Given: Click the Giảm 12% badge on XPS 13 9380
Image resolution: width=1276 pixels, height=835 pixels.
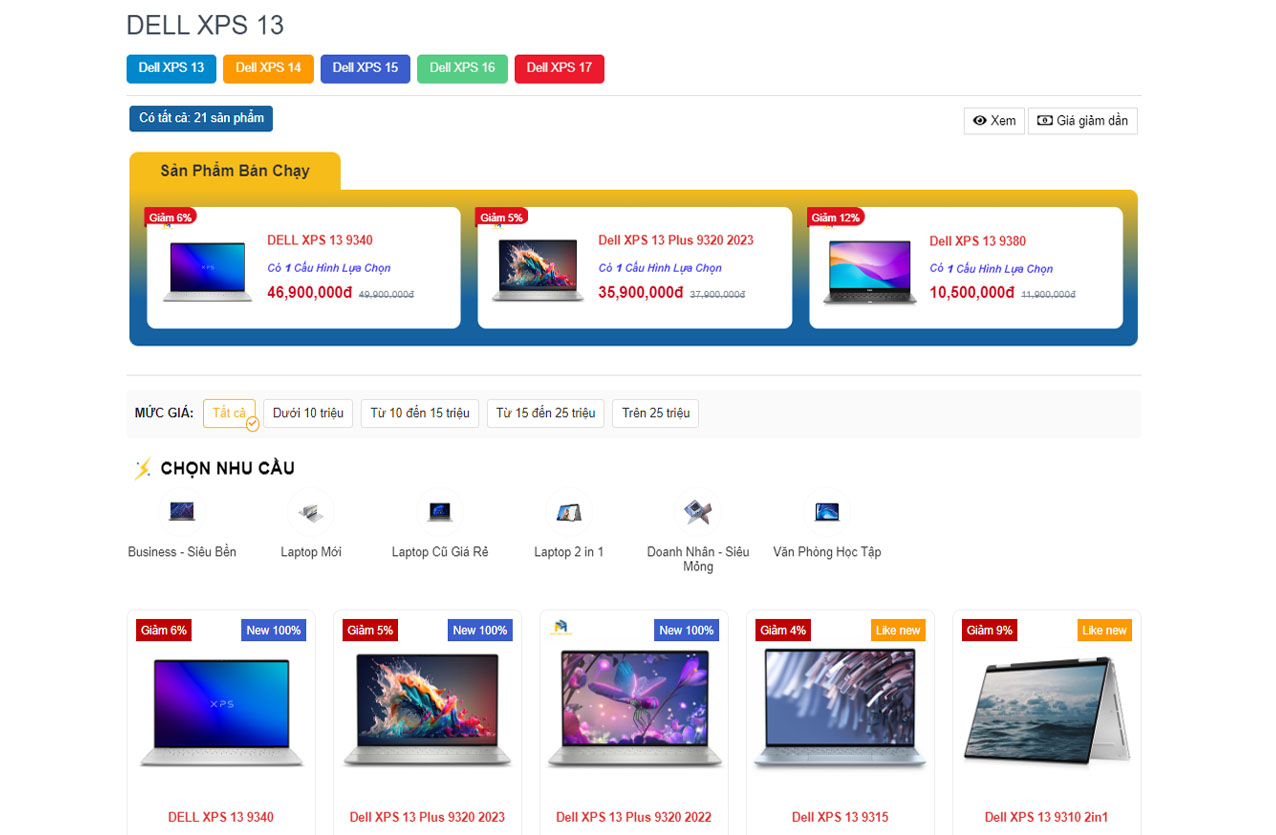Looking at the screenshot, I should [835, 217].
